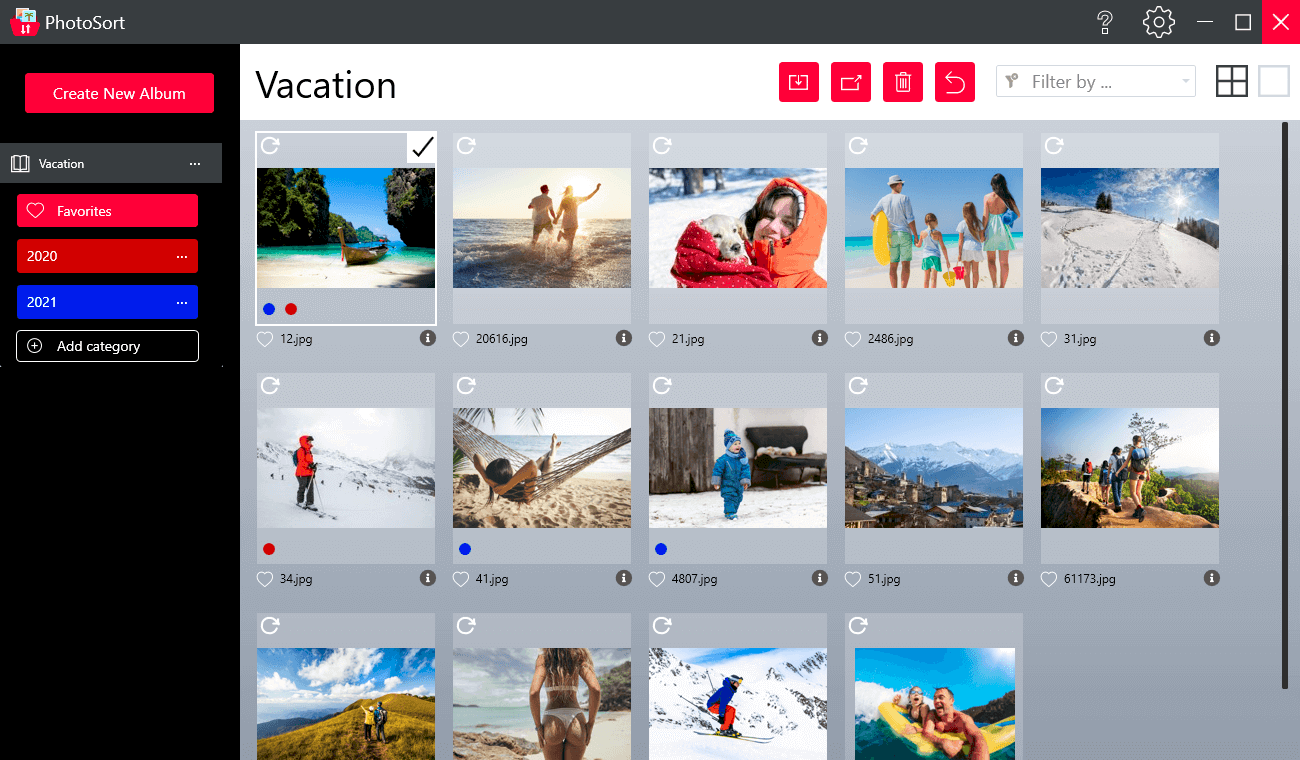Select the Favorites category
This screenshot has width=1300, height=760.
tap(107, 211)
